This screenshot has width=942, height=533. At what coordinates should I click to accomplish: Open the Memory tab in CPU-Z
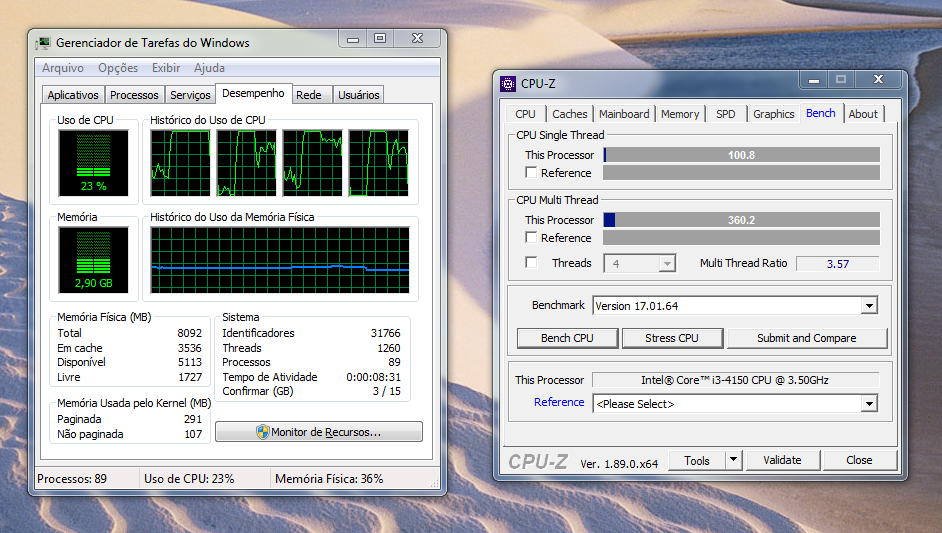pyautogui.click(x=680, y=114)
